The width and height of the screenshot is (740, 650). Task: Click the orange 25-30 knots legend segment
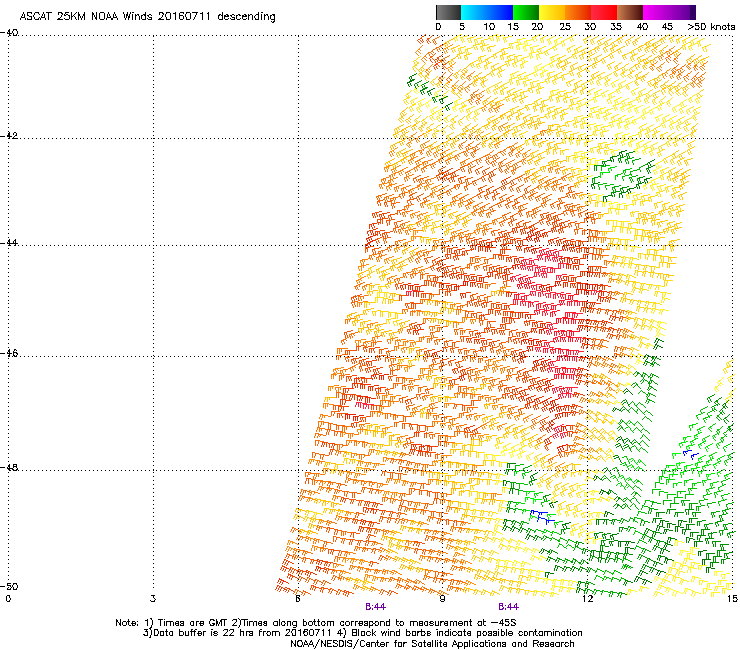coord(578,12)
